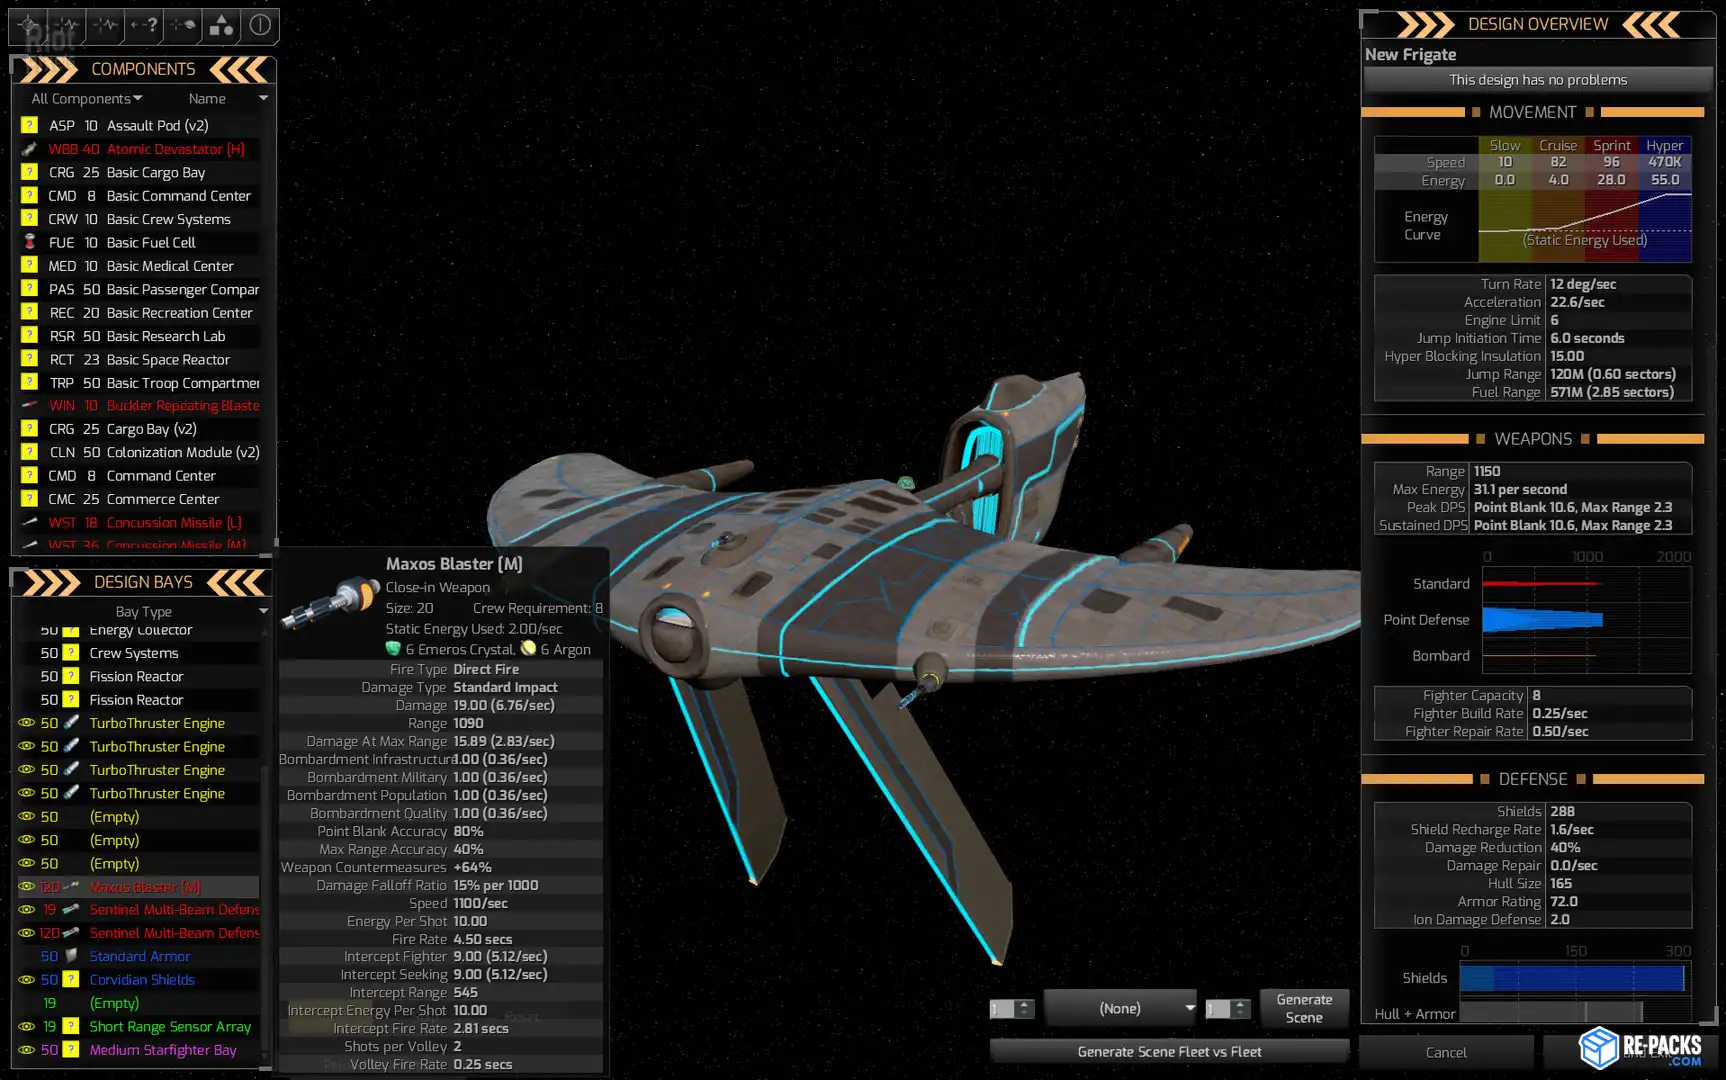
Task: Click the Basic Fuel Cell component icon
Action: click(x=30, y=242)
